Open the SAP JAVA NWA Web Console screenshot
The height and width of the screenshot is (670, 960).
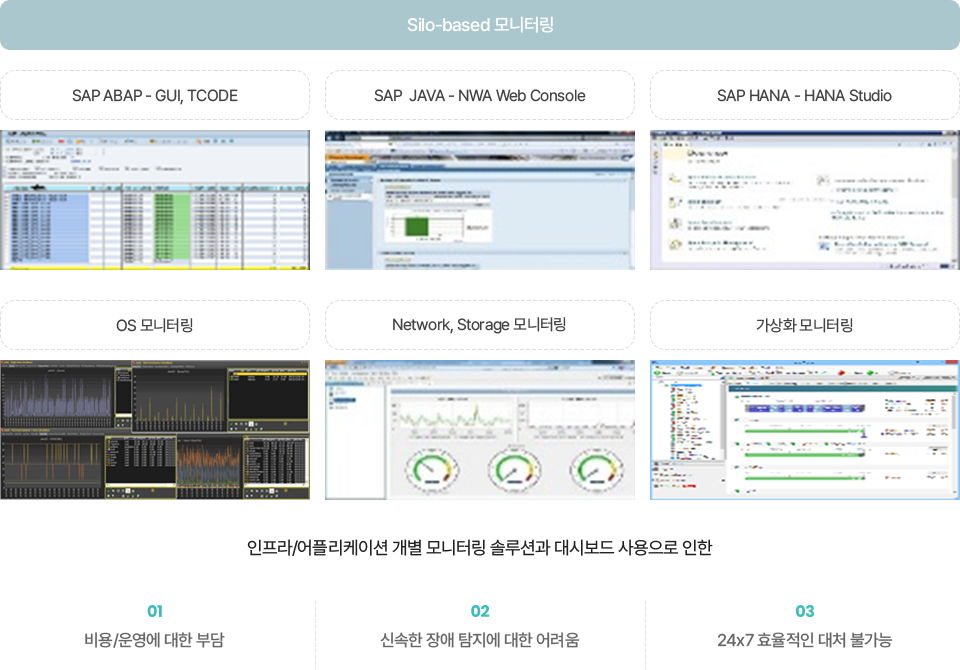pyautogui.click(x=479, y=200)
